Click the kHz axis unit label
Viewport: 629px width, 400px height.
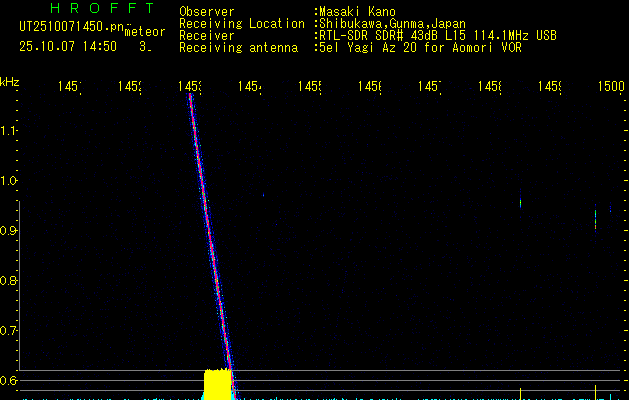10,82
